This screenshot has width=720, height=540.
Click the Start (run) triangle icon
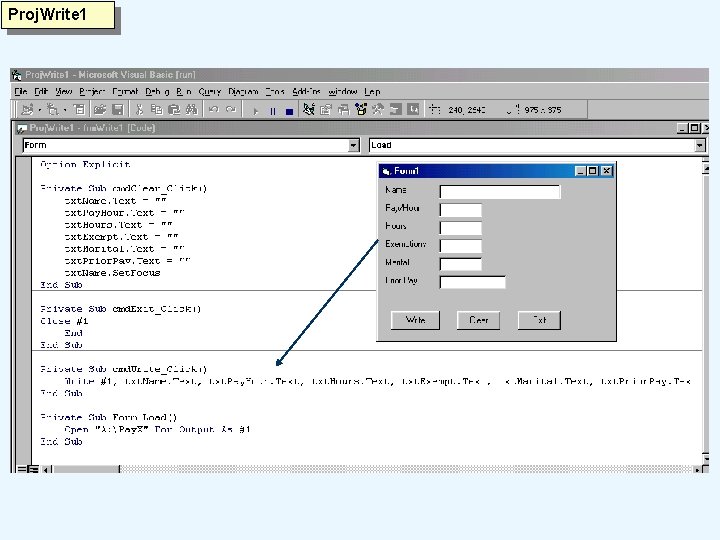coord(255,111)
